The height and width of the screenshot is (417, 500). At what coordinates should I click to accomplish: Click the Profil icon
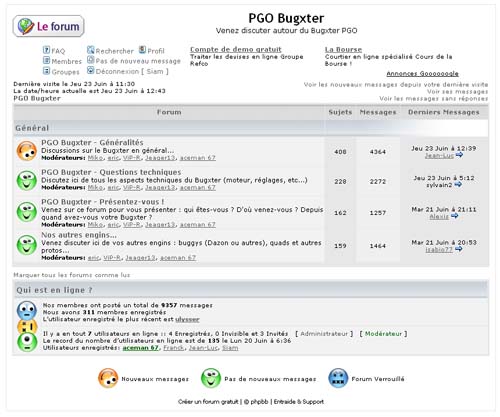point(142,50)
